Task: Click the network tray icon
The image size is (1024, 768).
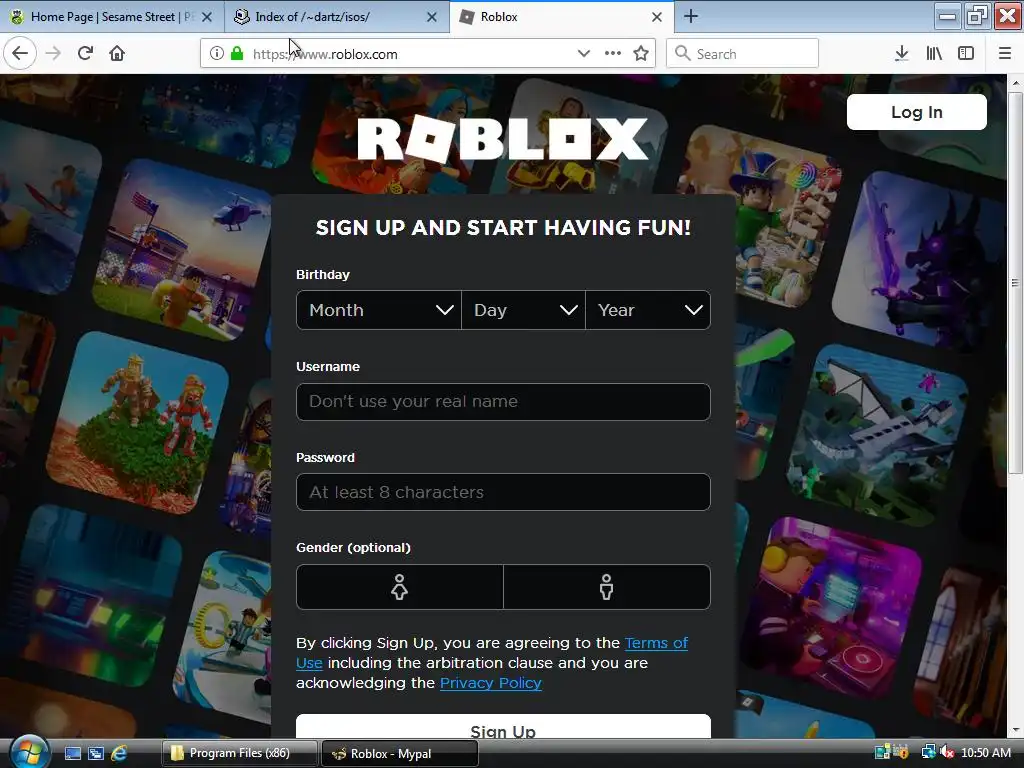Action: pos(927,752)
